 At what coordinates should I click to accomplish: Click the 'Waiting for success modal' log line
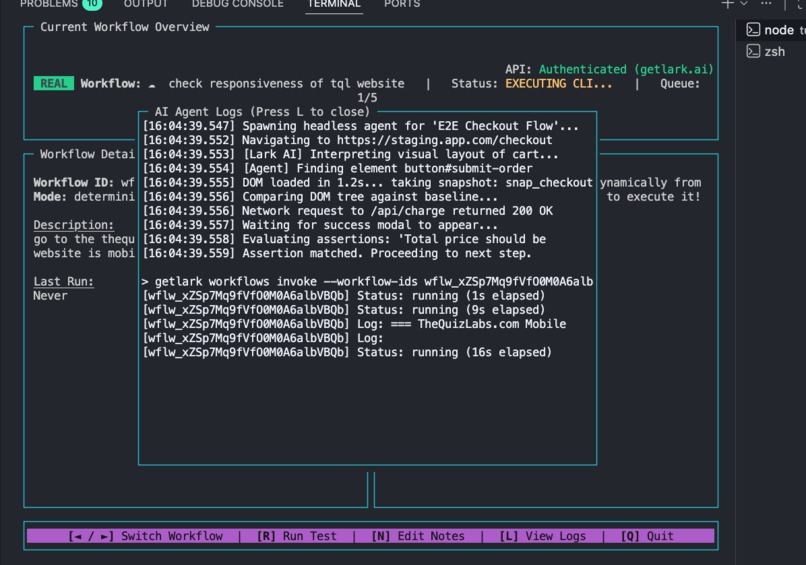(320, 225)
